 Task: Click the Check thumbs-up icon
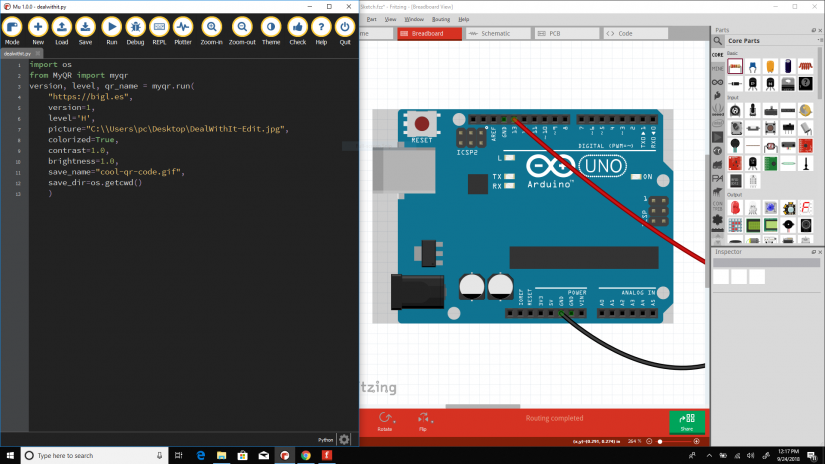click(x=297, y=29)
